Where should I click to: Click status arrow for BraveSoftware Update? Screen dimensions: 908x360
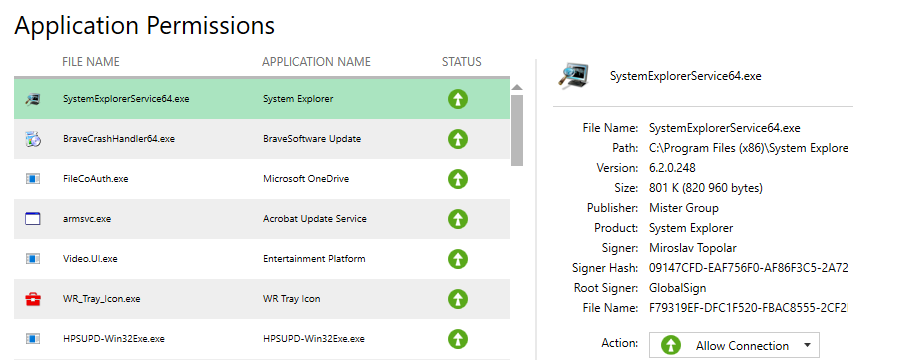[x=457, y=139]
